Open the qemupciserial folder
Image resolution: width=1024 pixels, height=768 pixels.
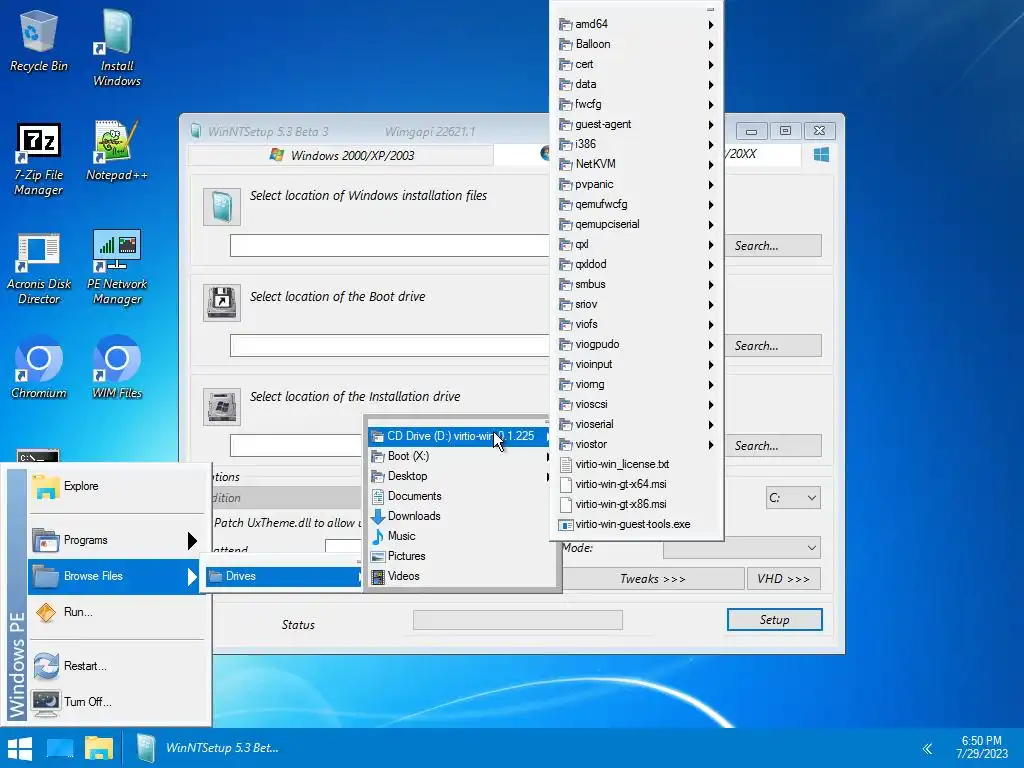click(x=637, y=224)
